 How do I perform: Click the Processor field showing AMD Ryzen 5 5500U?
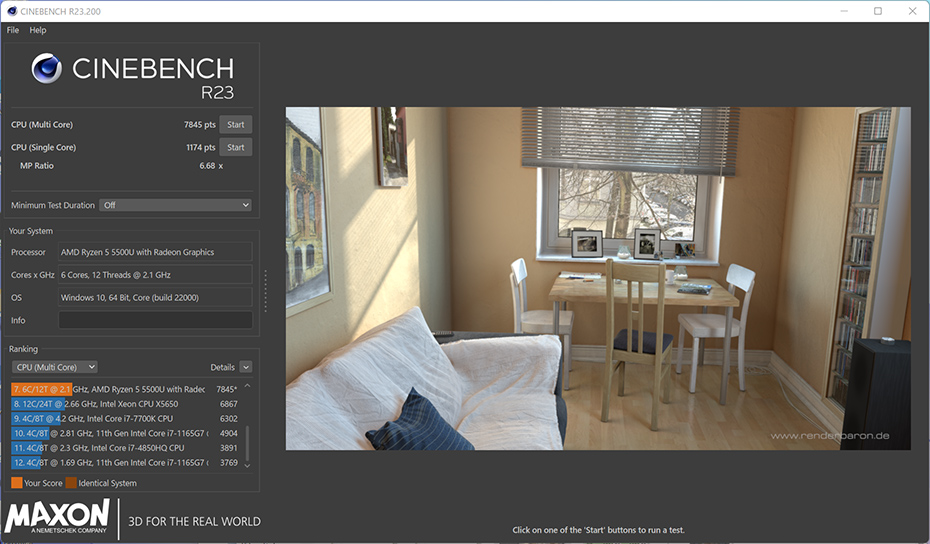coord(155,252)
